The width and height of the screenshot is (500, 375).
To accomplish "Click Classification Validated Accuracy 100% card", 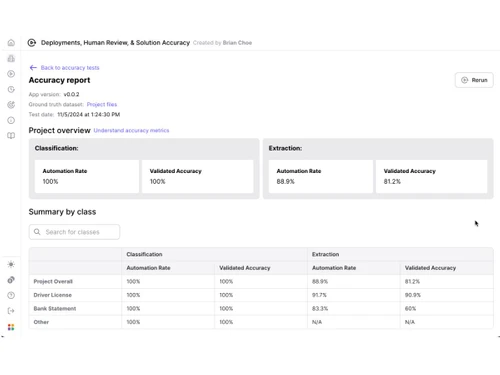I will coord(198,176).
